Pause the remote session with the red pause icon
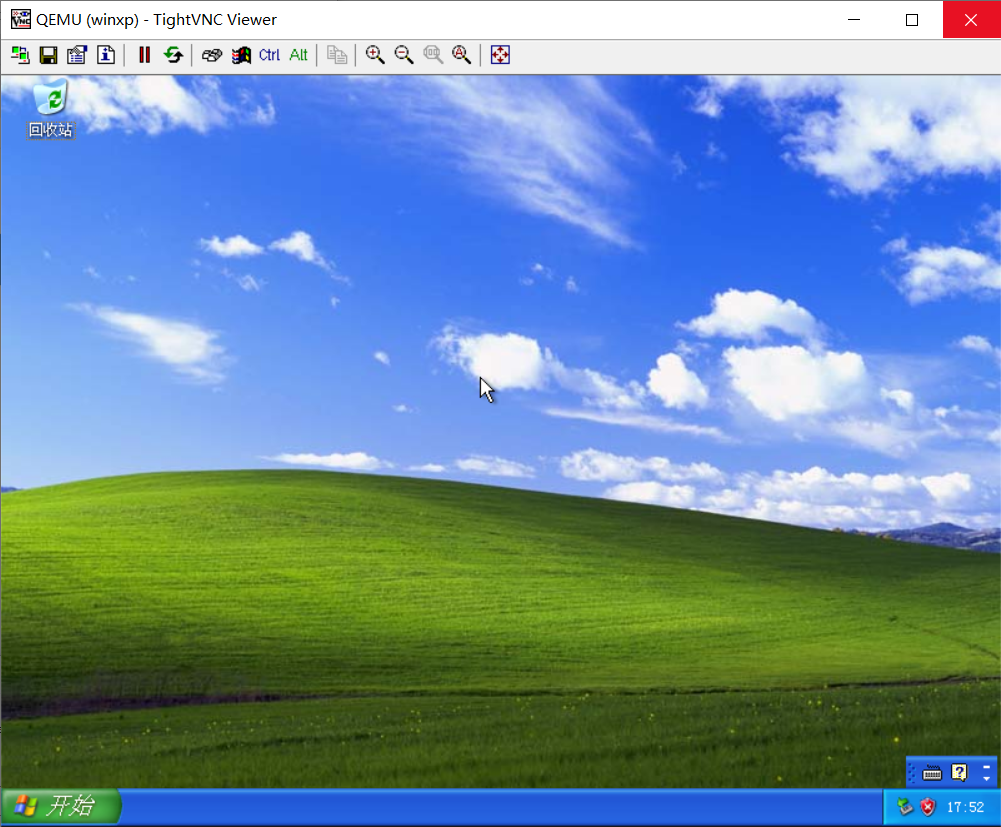Image resolution: width=1001 pixels, height=827 pixels. (144, 55)
